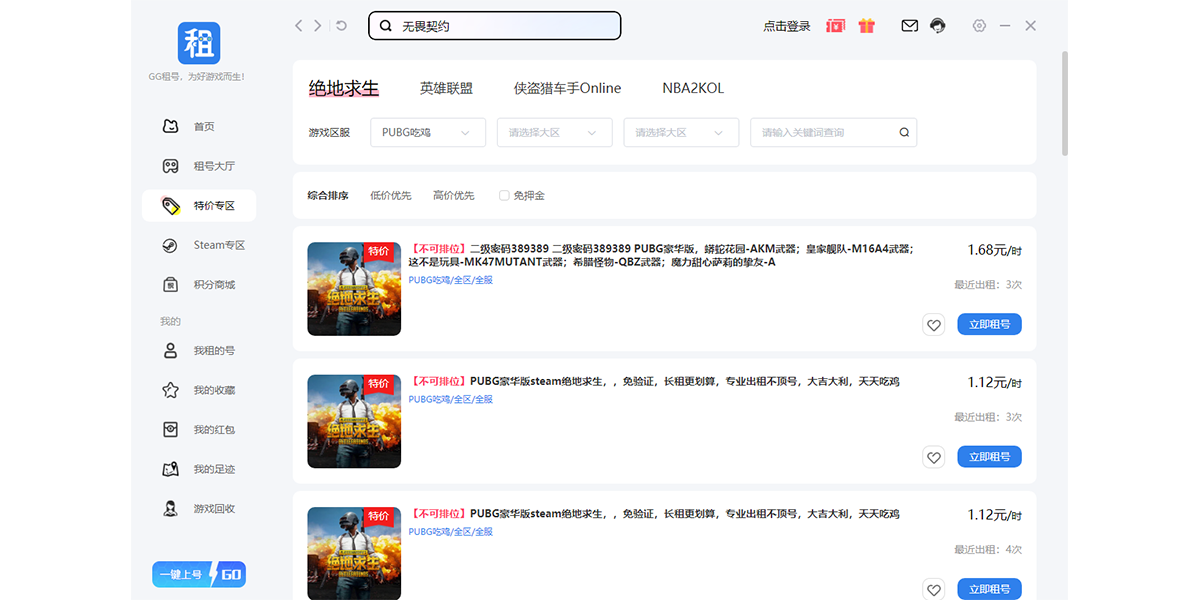The width and height of the screenshot is (1200, 600).
Task: Switch to the 绝地求生 game tab
Action: pos(344,88)
